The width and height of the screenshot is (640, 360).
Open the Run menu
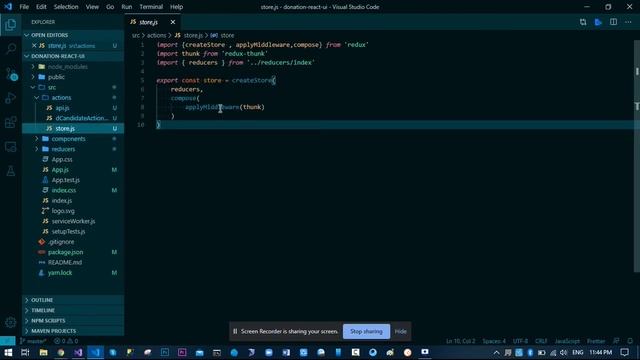127,7
